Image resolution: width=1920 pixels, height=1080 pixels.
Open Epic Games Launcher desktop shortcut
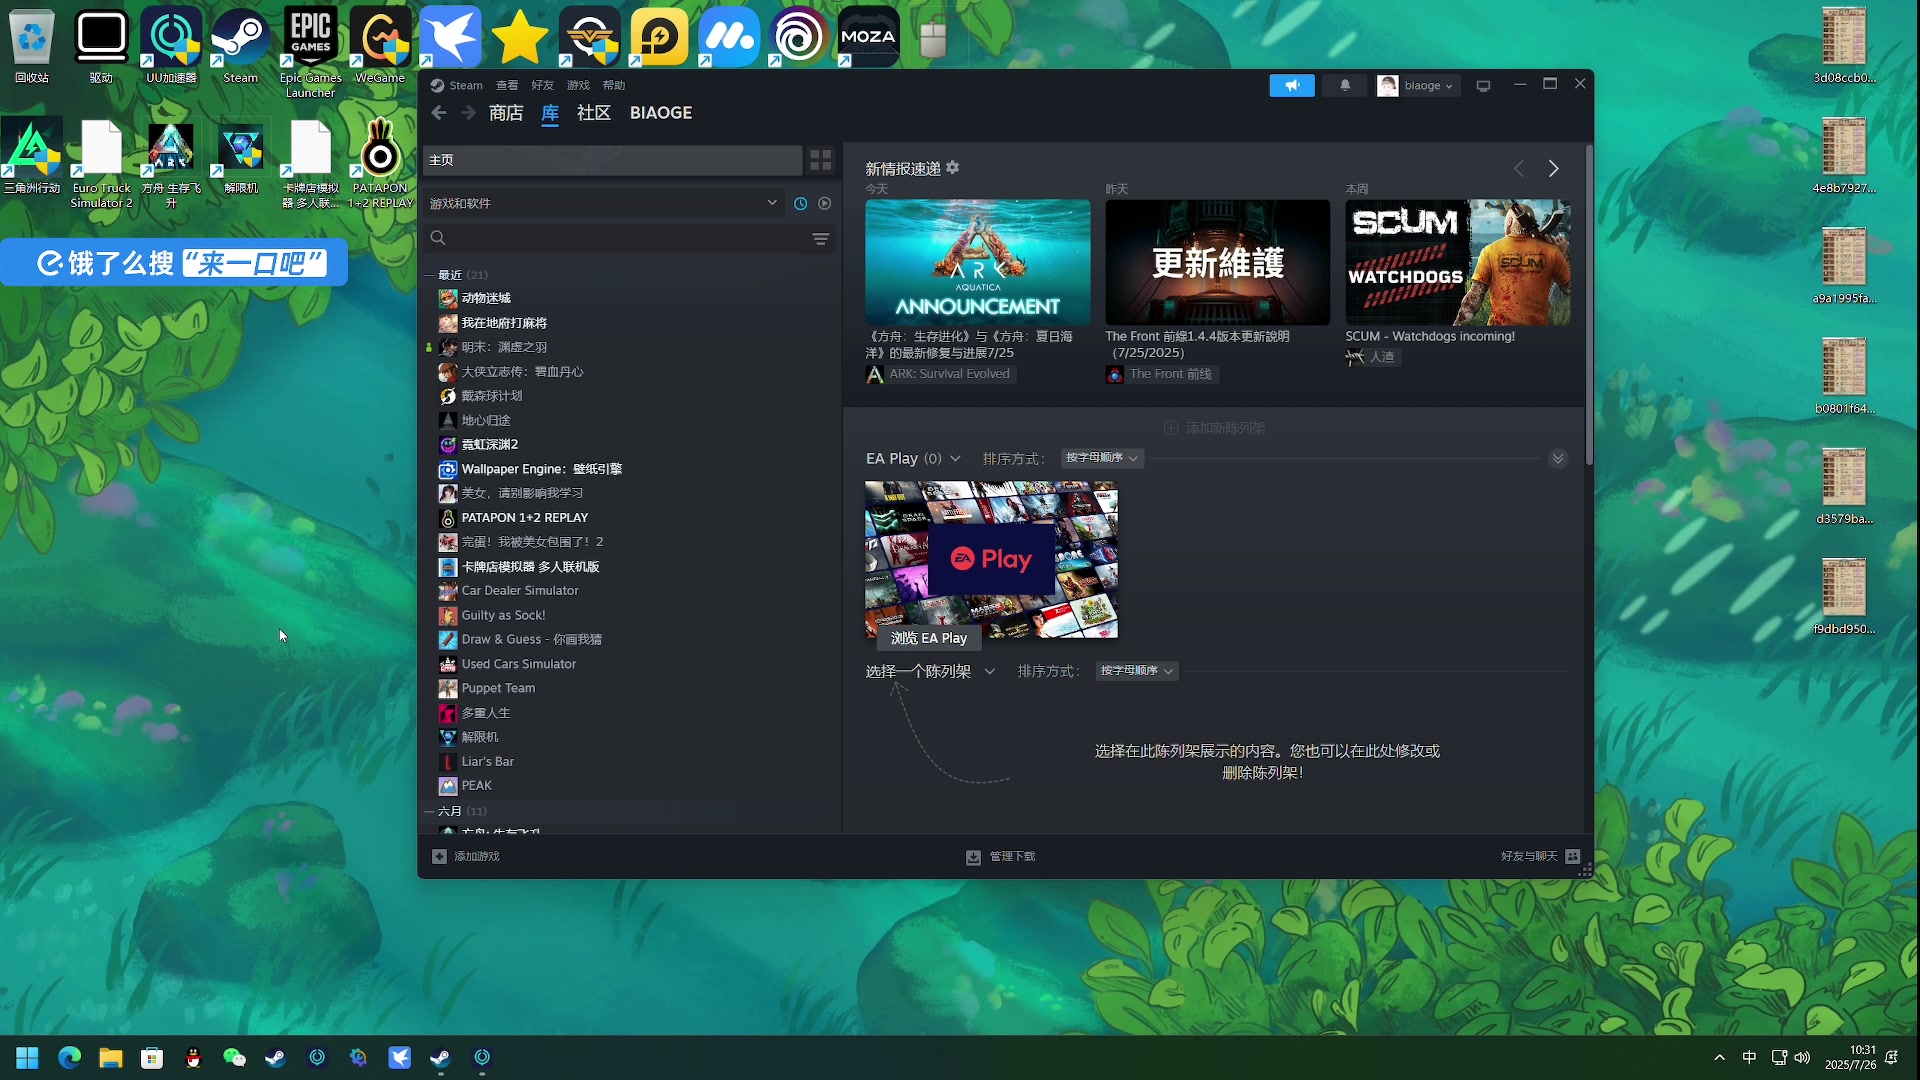(x=310, y=53)
